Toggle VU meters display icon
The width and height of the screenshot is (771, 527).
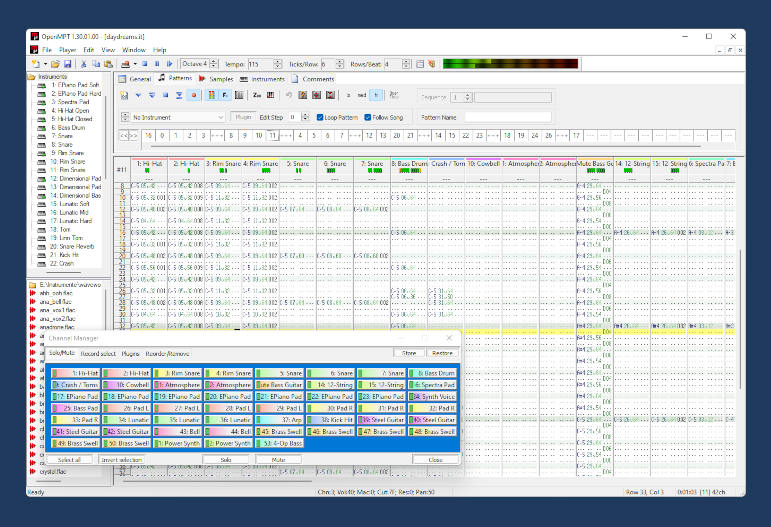click(211, 95)
